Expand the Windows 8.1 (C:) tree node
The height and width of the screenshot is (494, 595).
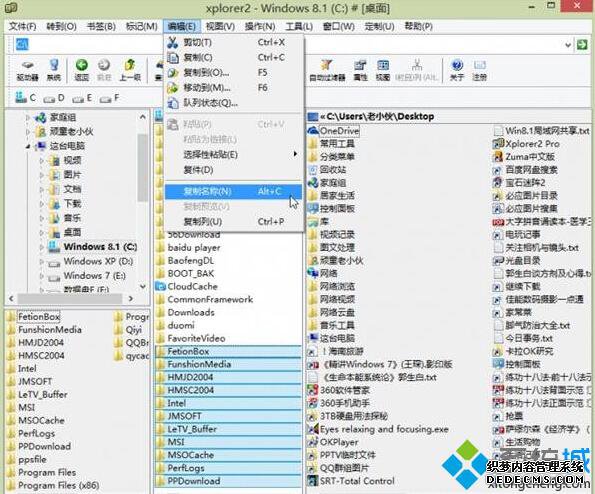coord(41,247)
